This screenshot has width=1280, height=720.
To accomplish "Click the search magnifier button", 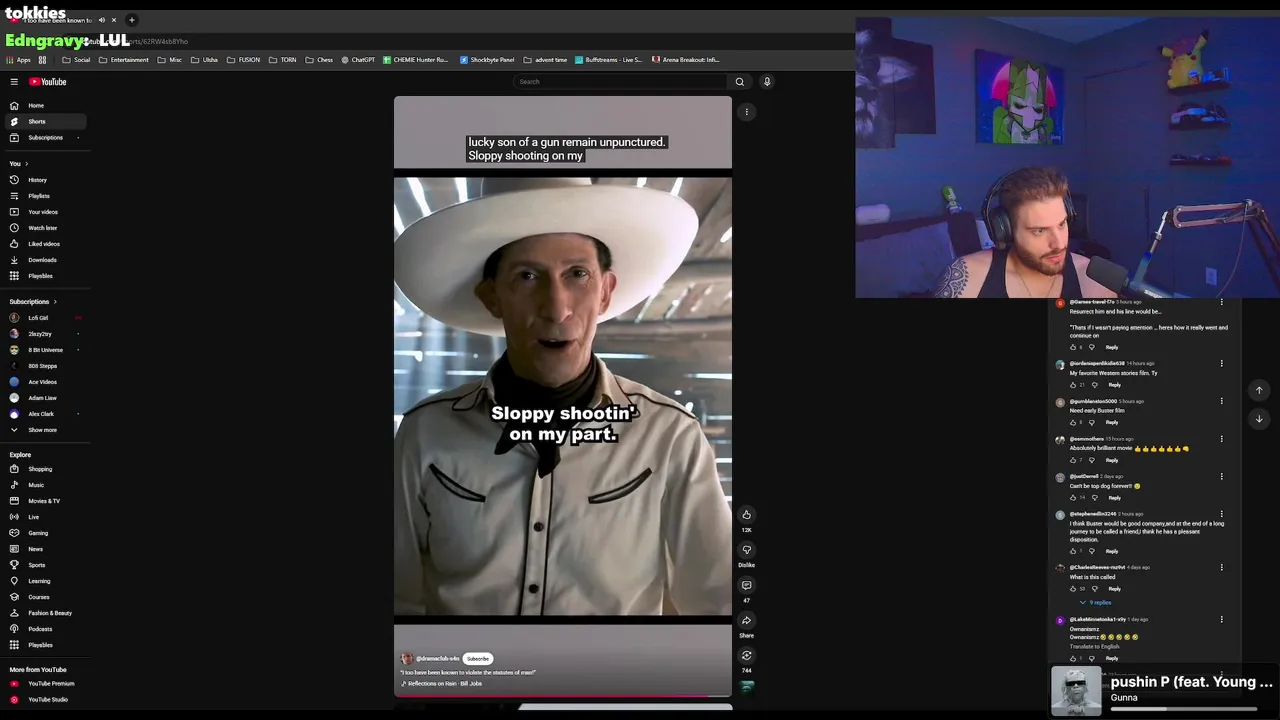I will [x=740, y=82].
